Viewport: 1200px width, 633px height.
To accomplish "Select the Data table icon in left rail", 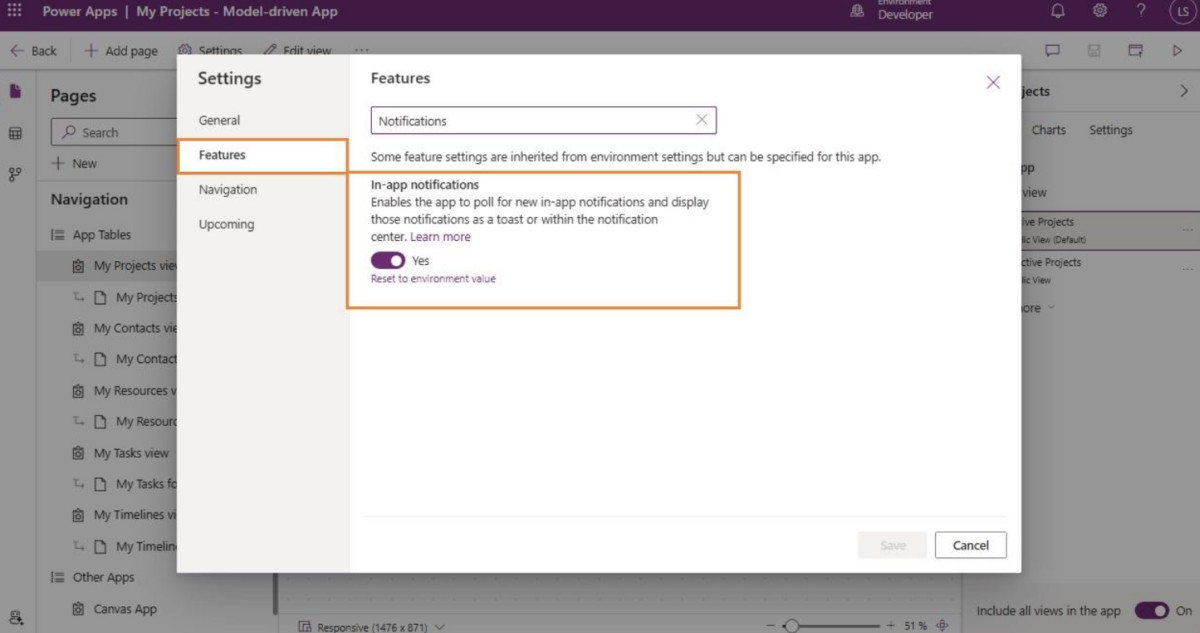I will (x=15, y=133).
